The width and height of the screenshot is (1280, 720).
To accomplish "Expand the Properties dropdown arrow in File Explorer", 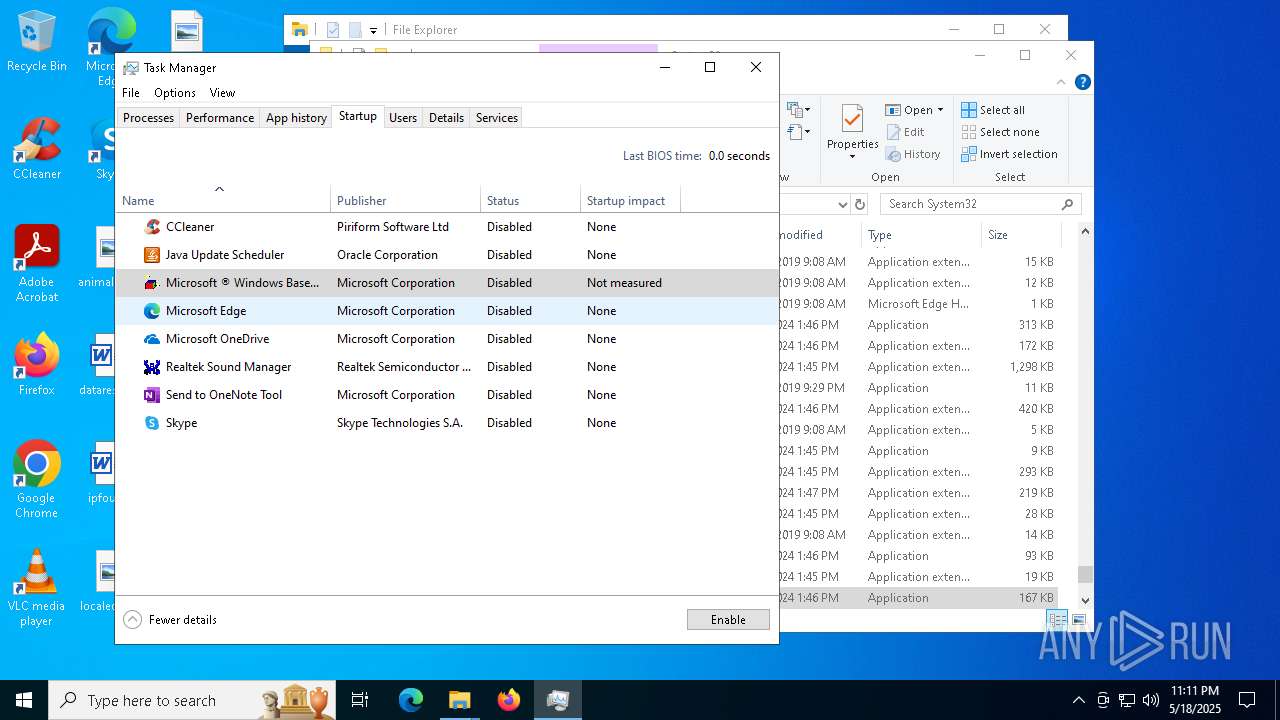I will pos(852,157).
